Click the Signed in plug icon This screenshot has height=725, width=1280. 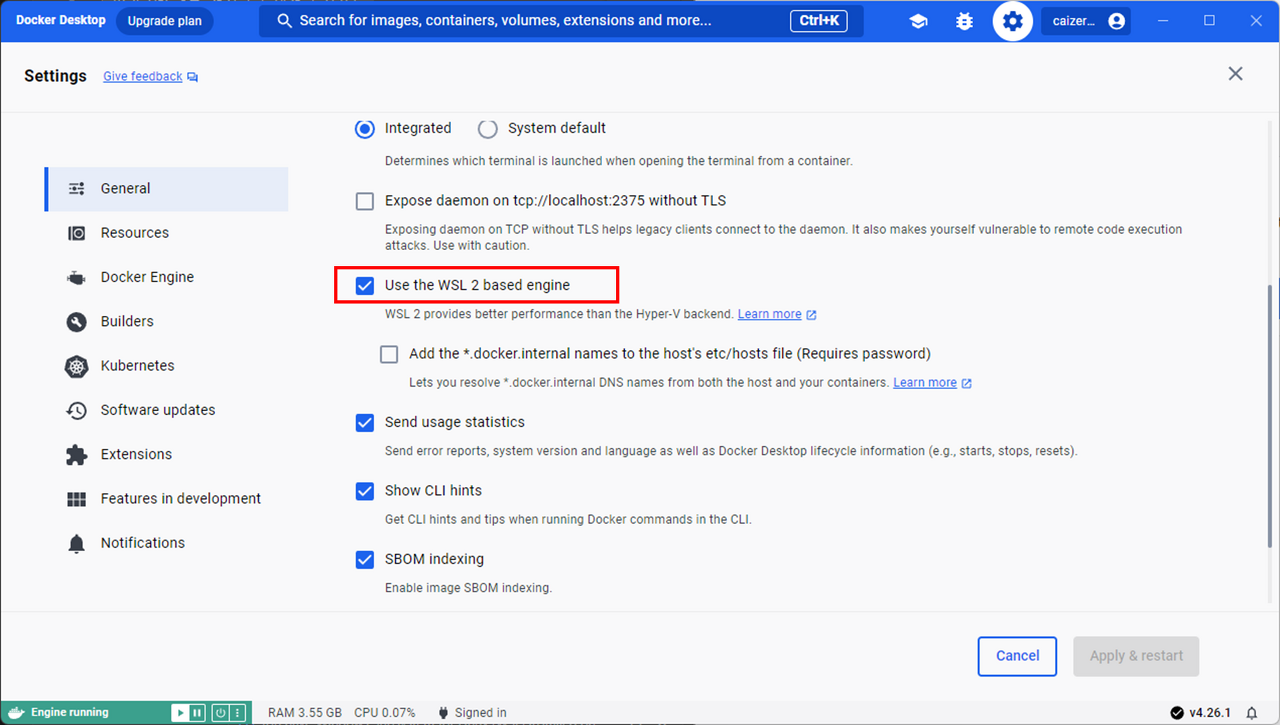443,713
